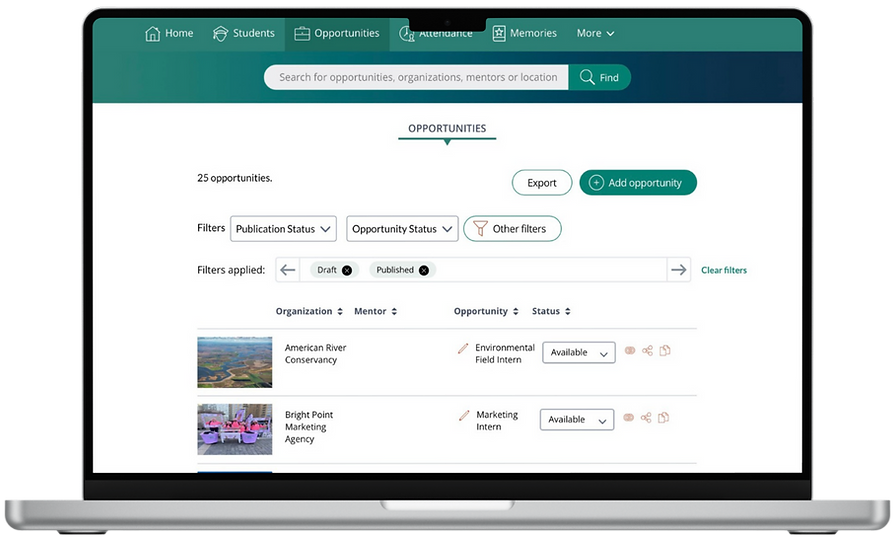
Task: Click Add opportunity button
Action: pos(638,183)
